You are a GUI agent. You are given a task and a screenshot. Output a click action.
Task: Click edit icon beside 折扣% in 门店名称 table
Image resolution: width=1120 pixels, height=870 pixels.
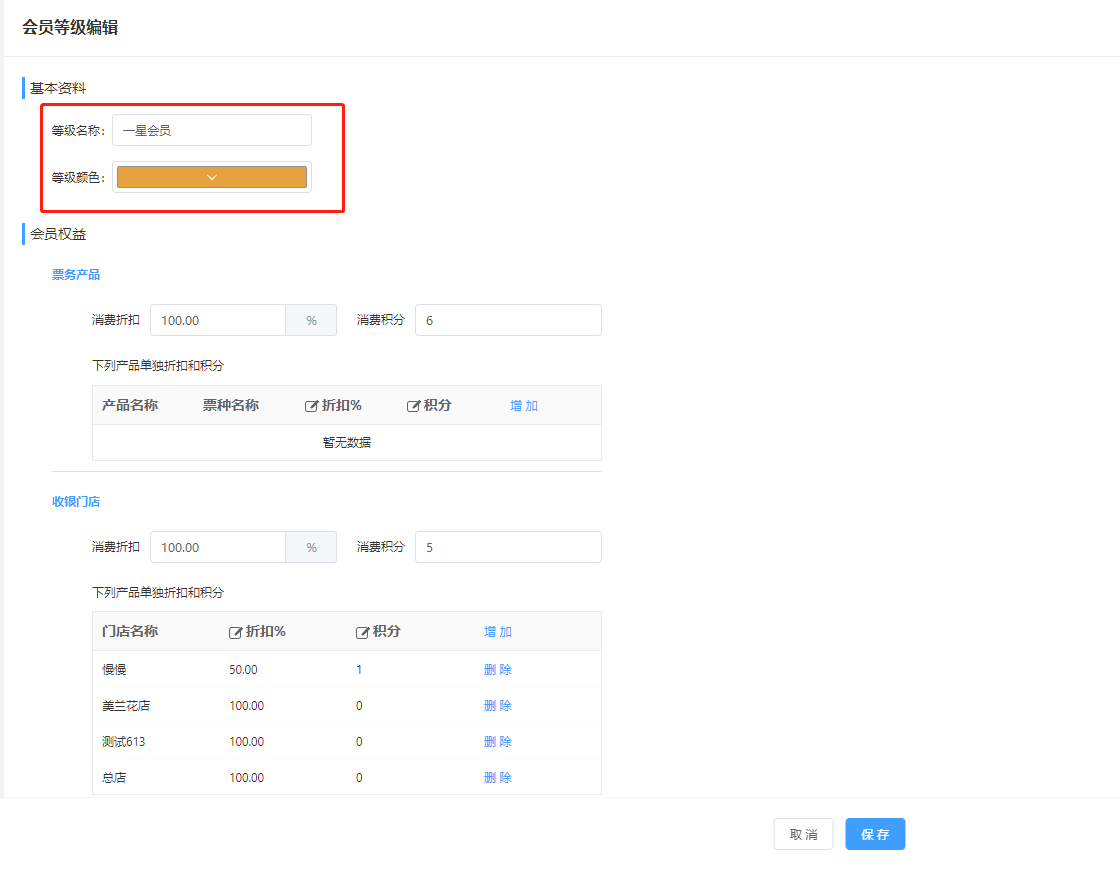pos(236,632)
